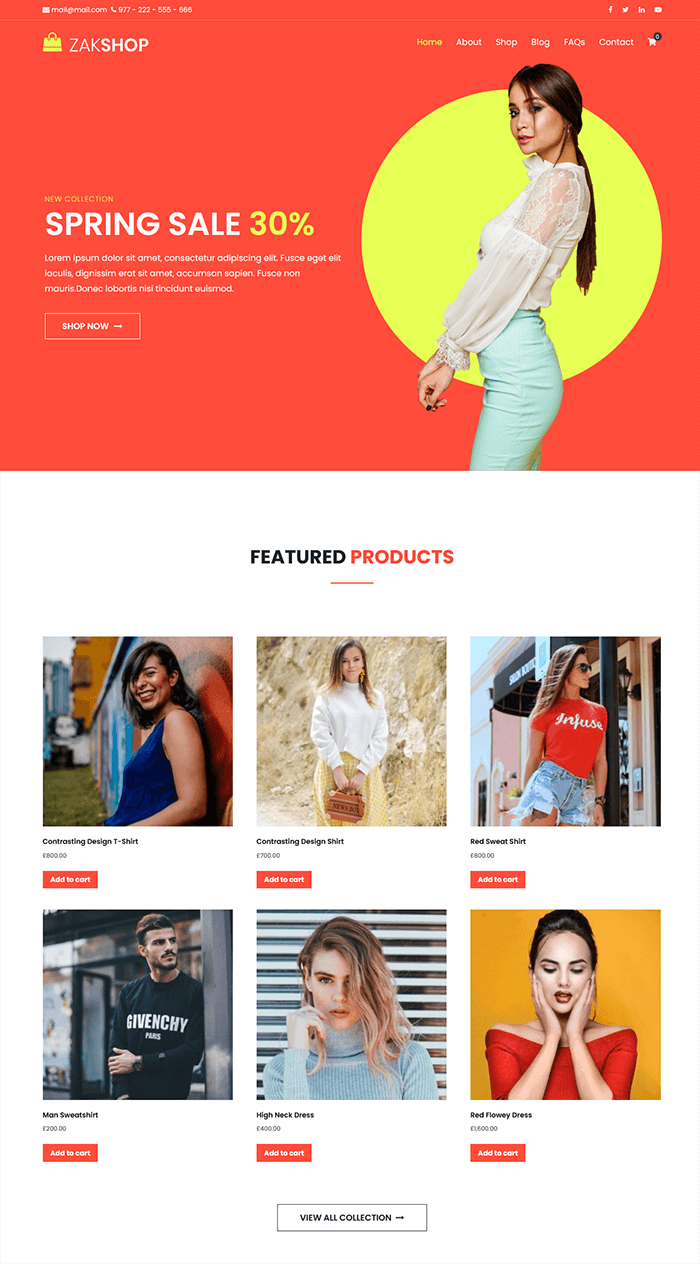700x1264 pixels.
Task: Click the ZakShop bag logo
Action: pyautogui.click(x=53, y=42)
